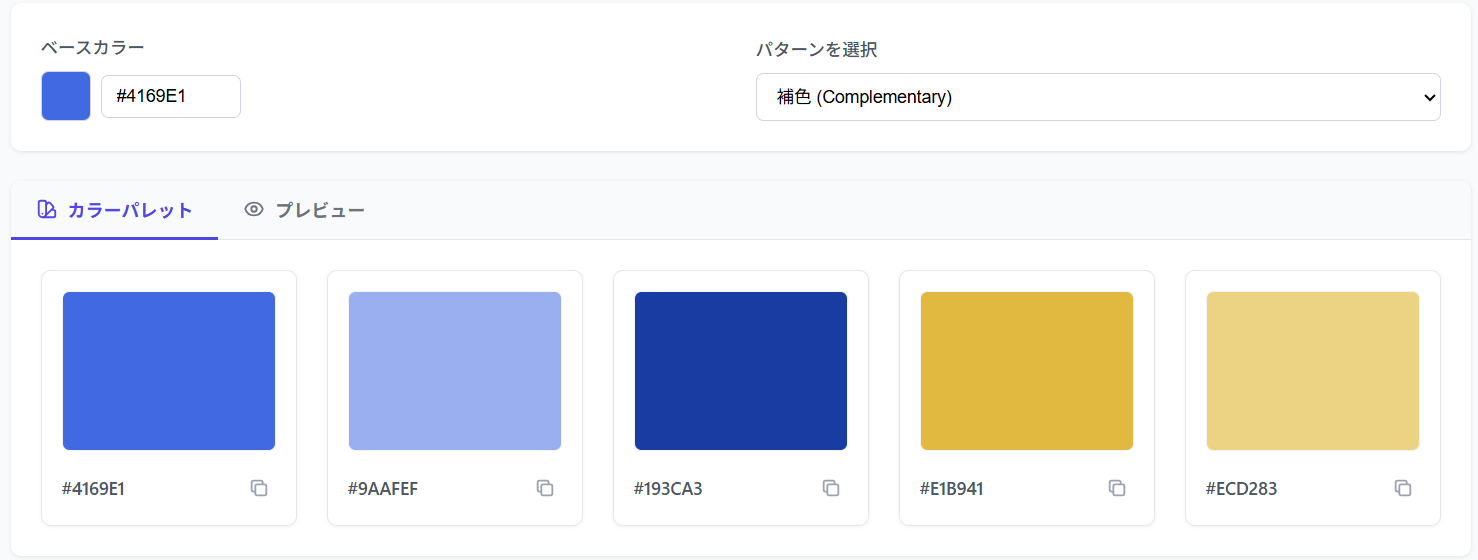This screenshot has width=1478, height=560.
Task: Copy the #9AAFEF hex code
Action: (x=545, y=488)
